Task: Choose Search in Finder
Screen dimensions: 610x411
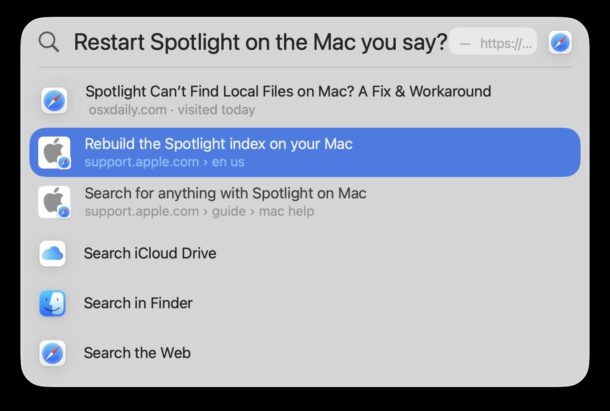Action: coord(138,303)
